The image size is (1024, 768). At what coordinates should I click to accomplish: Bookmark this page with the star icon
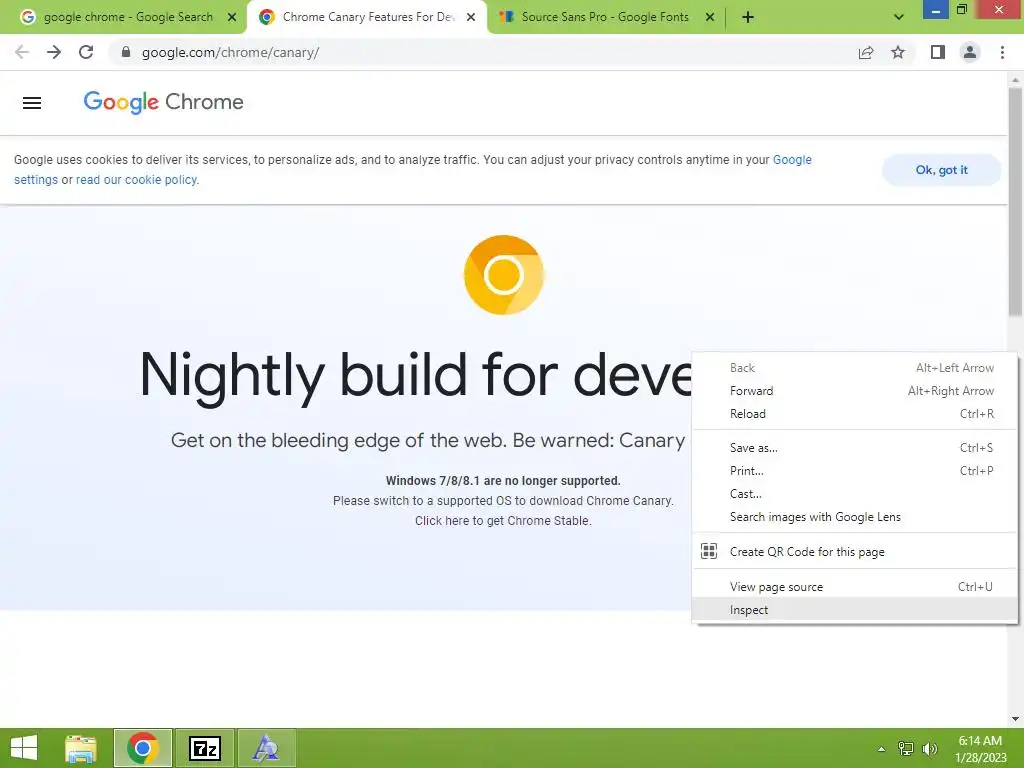pos(898,52)
